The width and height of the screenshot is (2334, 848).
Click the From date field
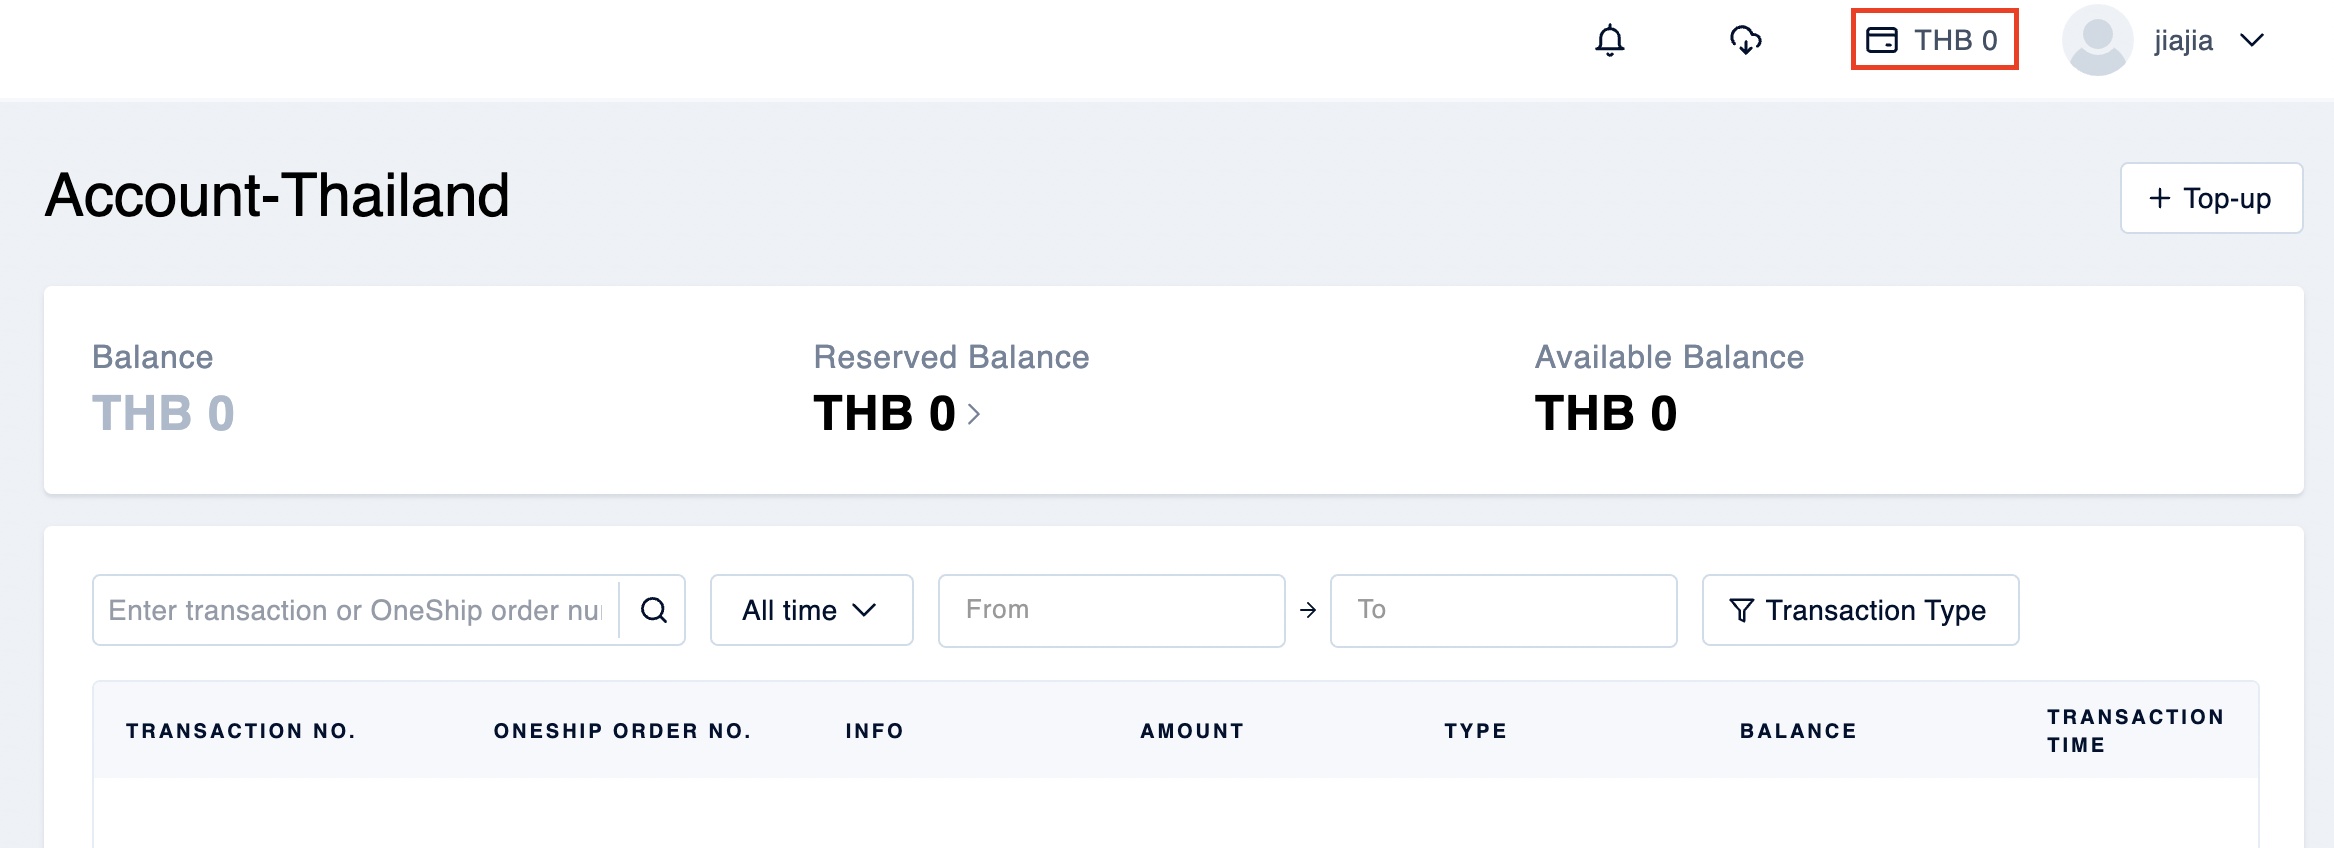coord(1111,610)
